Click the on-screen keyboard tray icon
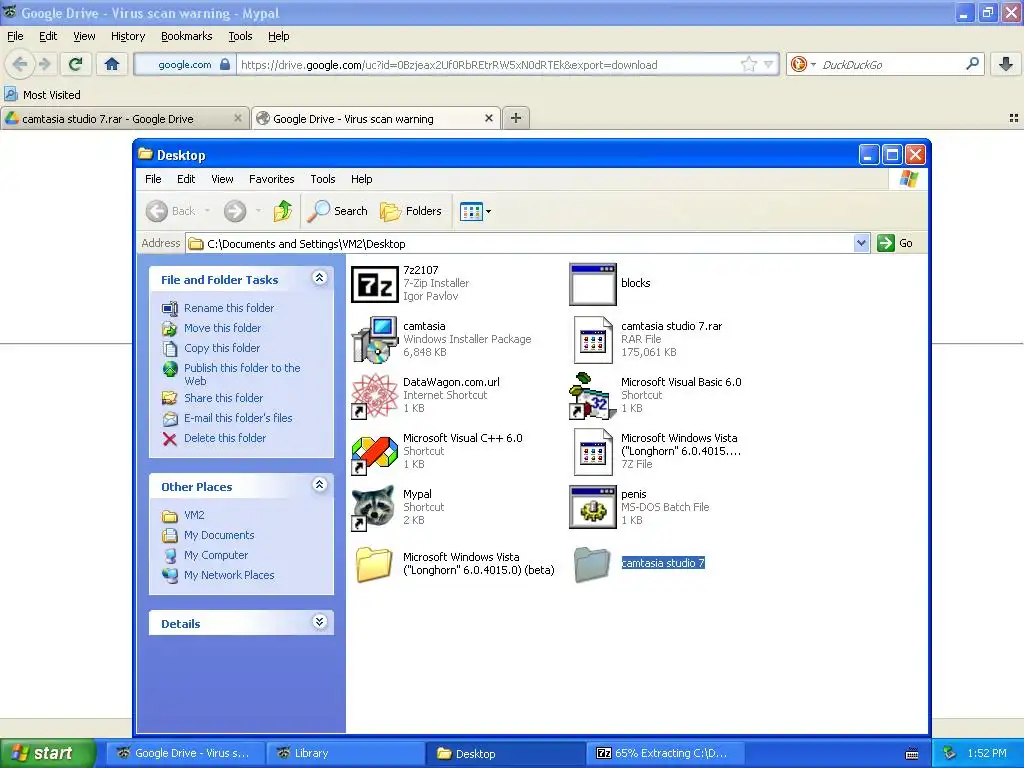The width and height of the screenshot is (1024, 768). point(912,754)
